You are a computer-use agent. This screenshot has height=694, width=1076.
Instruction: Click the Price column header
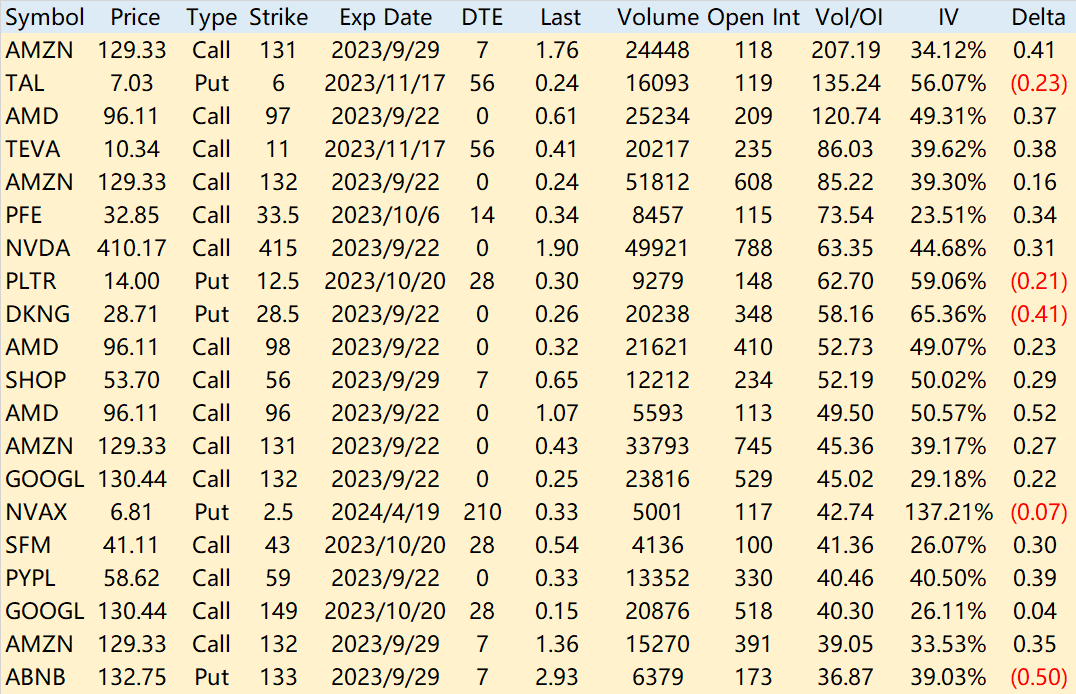point(135,17)
